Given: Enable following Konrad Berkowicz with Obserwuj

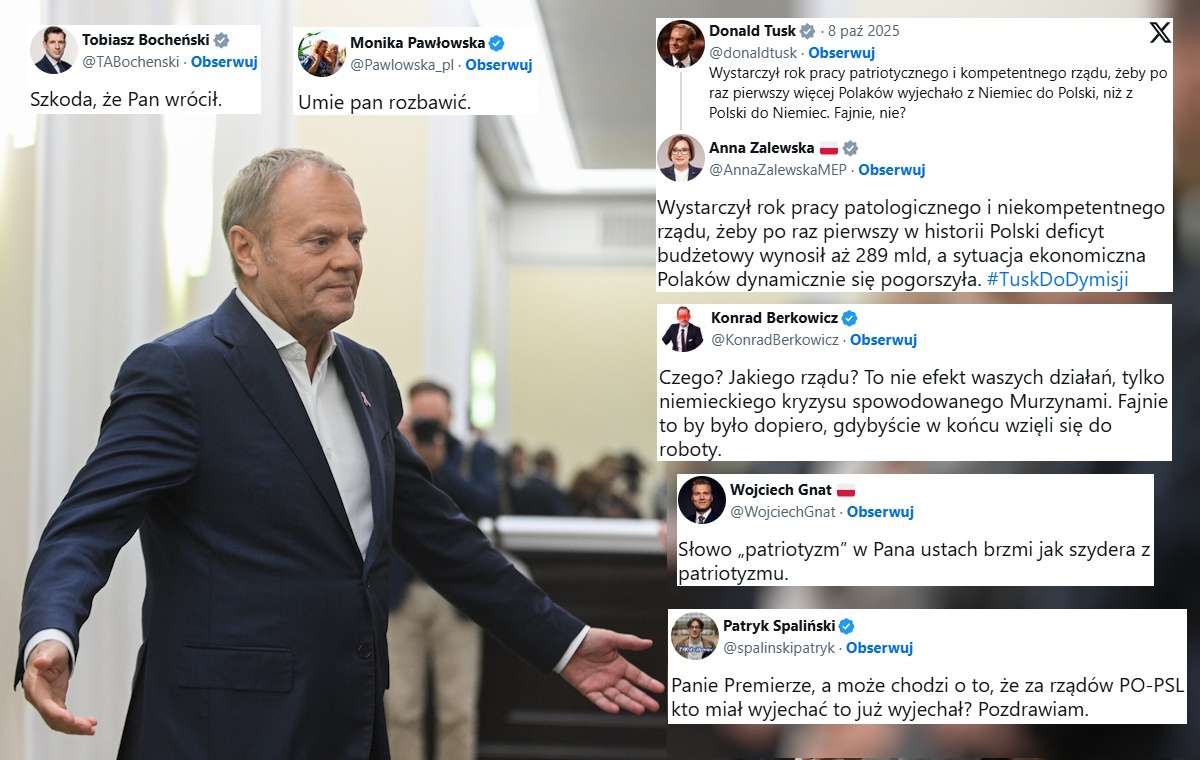Looking at the screenshot, I should (x=884, y=340).
